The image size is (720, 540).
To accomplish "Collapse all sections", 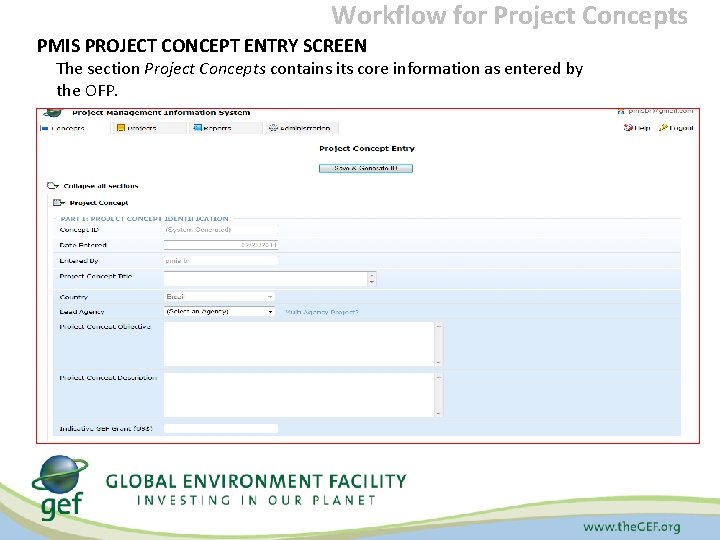I will tap(93, 186).
